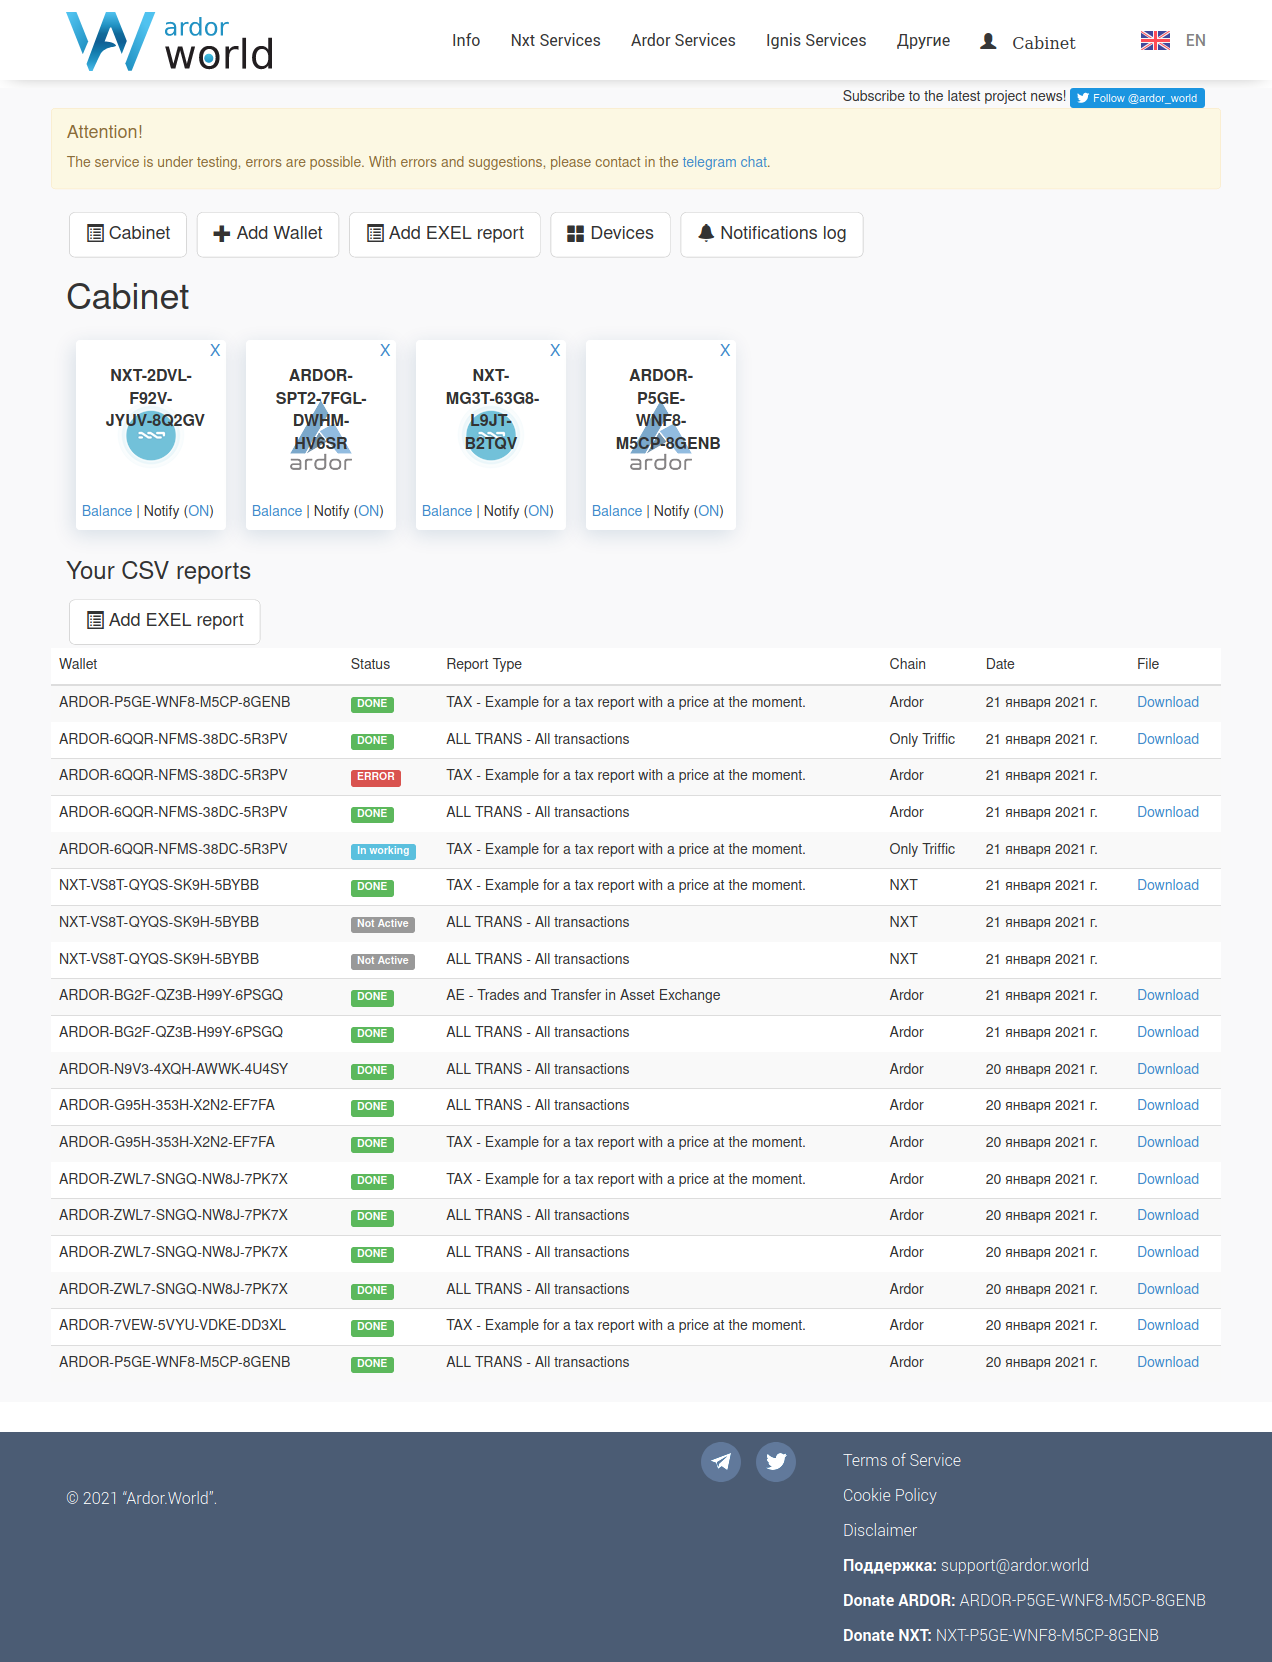The width and height of the screenshot is (1272, 1662).
Task: Click the In working status badge
Action: 383,851
